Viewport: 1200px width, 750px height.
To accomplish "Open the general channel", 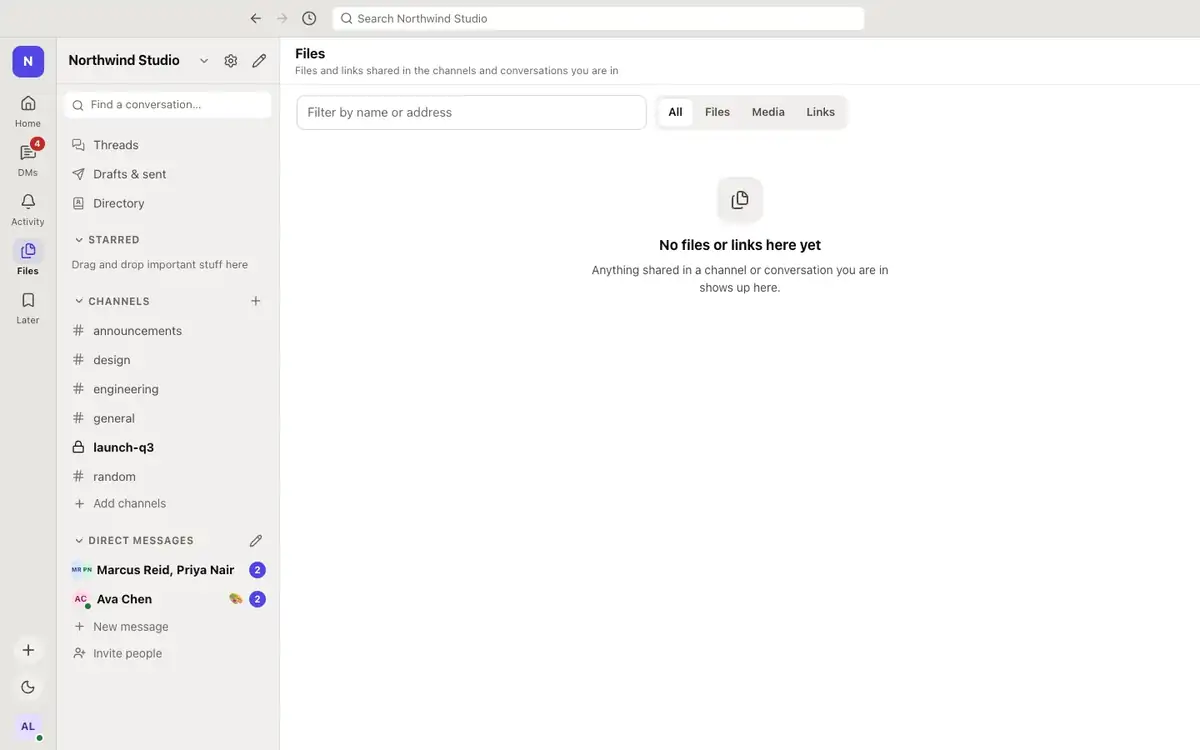I will point(168,418).
